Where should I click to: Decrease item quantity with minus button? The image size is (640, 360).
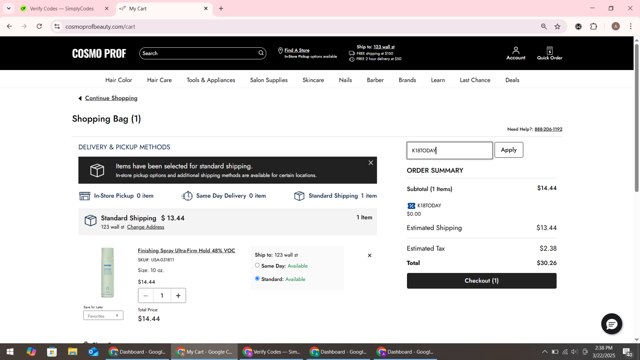pyautogui.click(x=146, y=296)
